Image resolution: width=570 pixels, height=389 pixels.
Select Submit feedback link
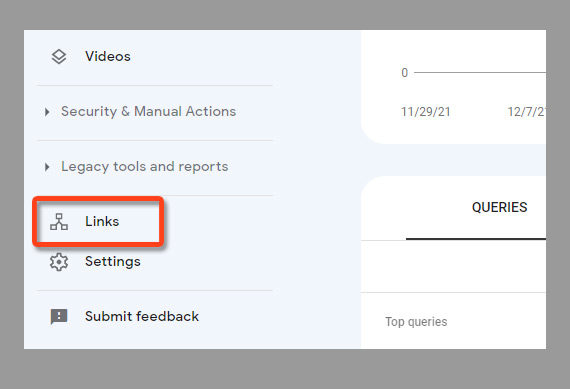[x=142, y=316]
